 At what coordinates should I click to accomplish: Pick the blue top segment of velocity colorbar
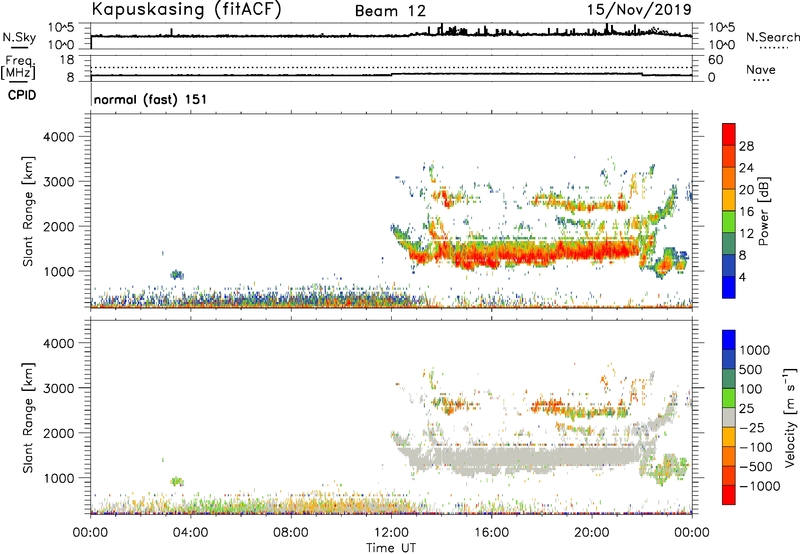point(729,340)
